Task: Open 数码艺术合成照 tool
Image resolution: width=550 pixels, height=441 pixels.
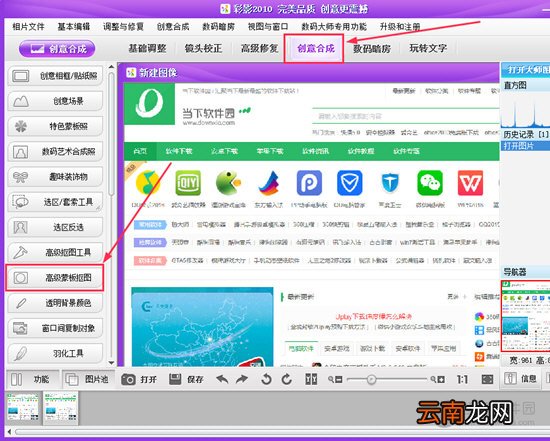Action: coord(55,152)
